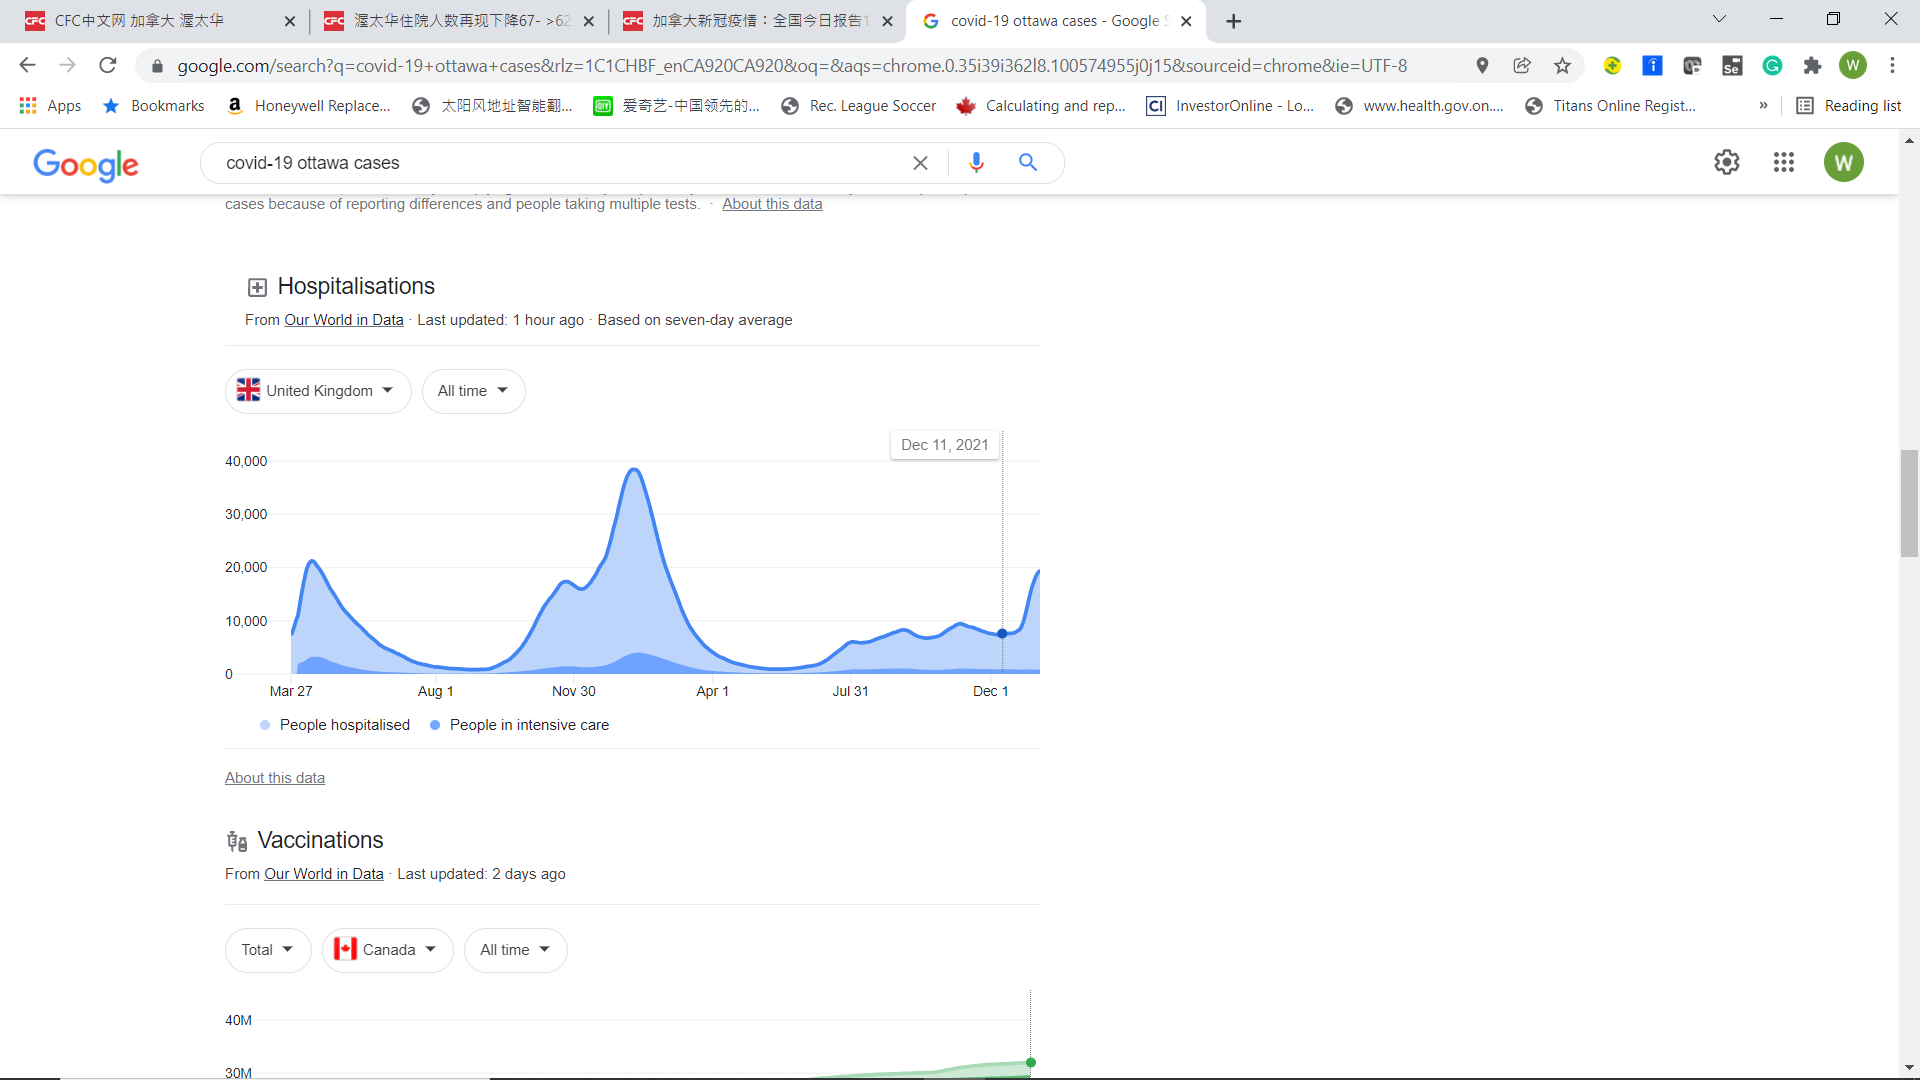Viewport: 1920px width, 1080px height.
Task: Open 爱奇艺 bookmark
Action: pyautogui.click(x=677, y=105)
